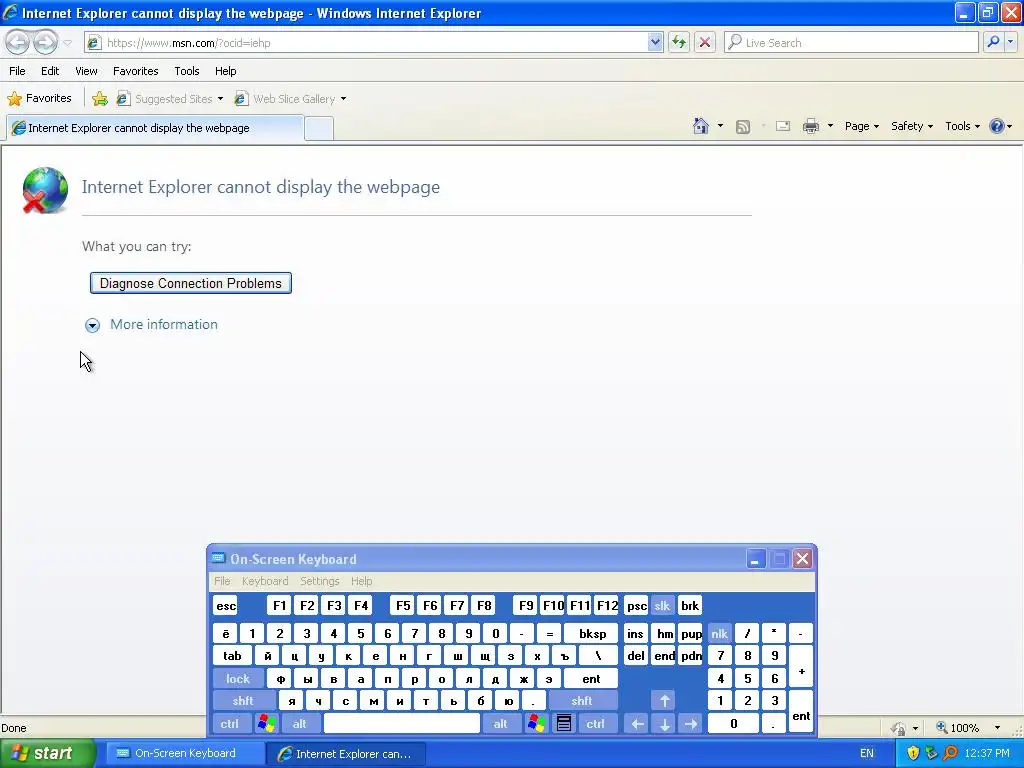The image size is (1024, 768).
Task: Click the Read Mail icon
Action: tap(783, 126)
